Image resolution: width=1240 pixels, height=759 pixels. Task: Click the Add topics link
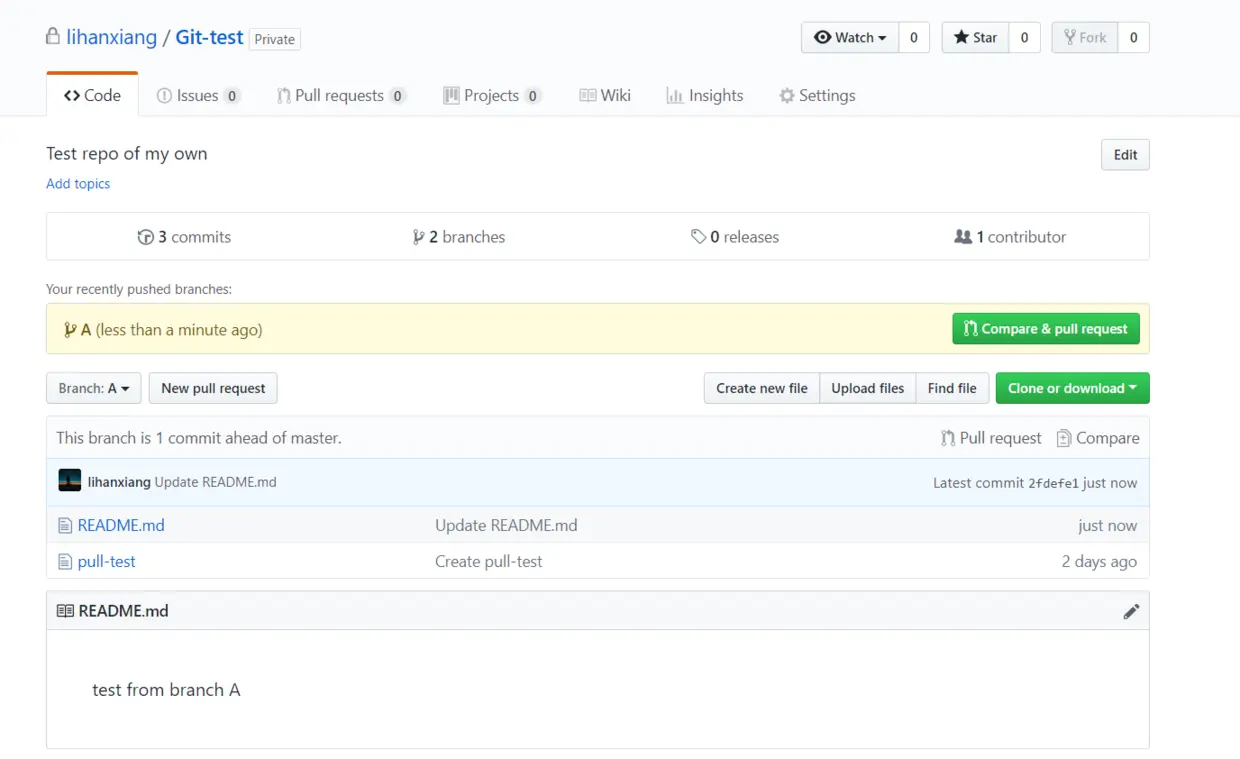[78, 184]
